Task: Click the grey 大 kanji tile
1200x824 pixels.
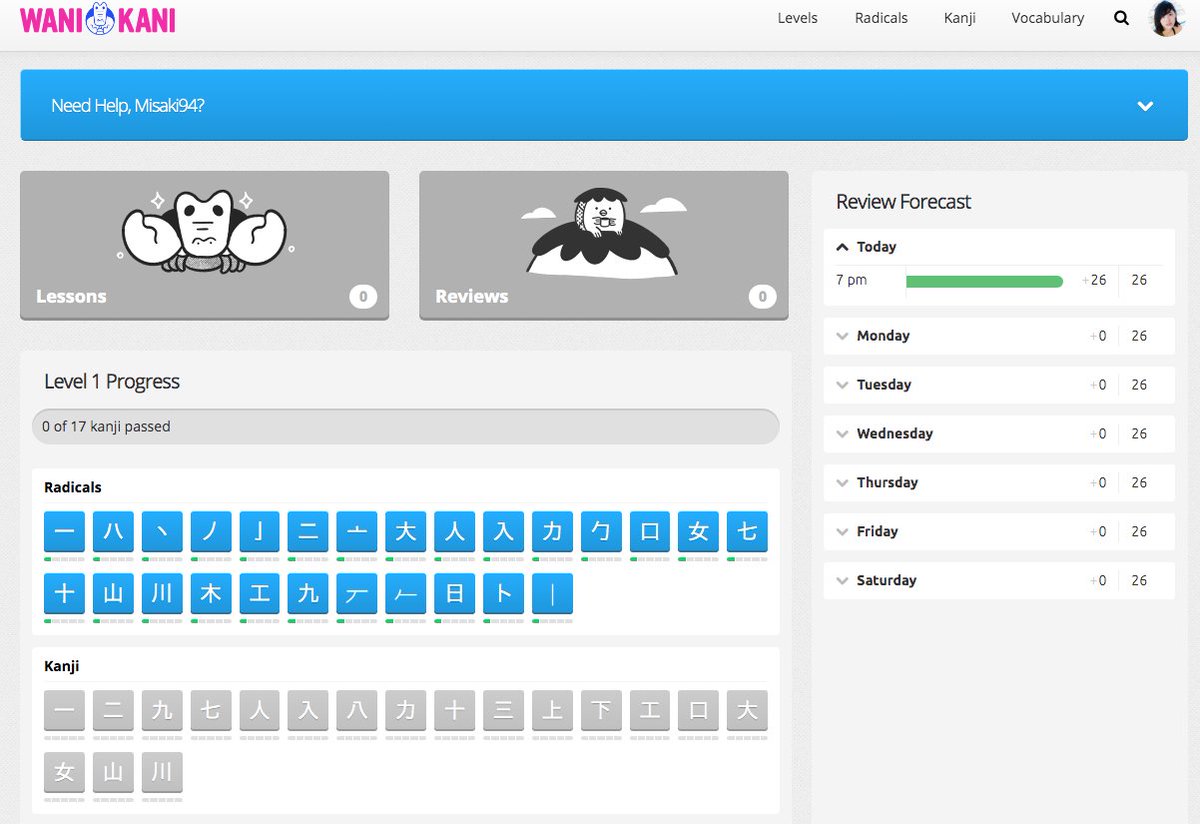Action: (x=747, y=710)
